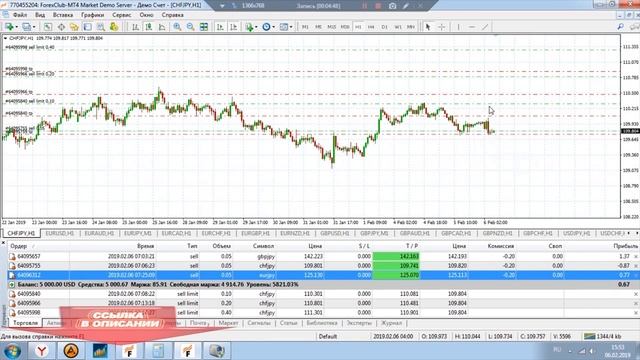
Task: Open the Periods clock icon
Action: (266, 27)
